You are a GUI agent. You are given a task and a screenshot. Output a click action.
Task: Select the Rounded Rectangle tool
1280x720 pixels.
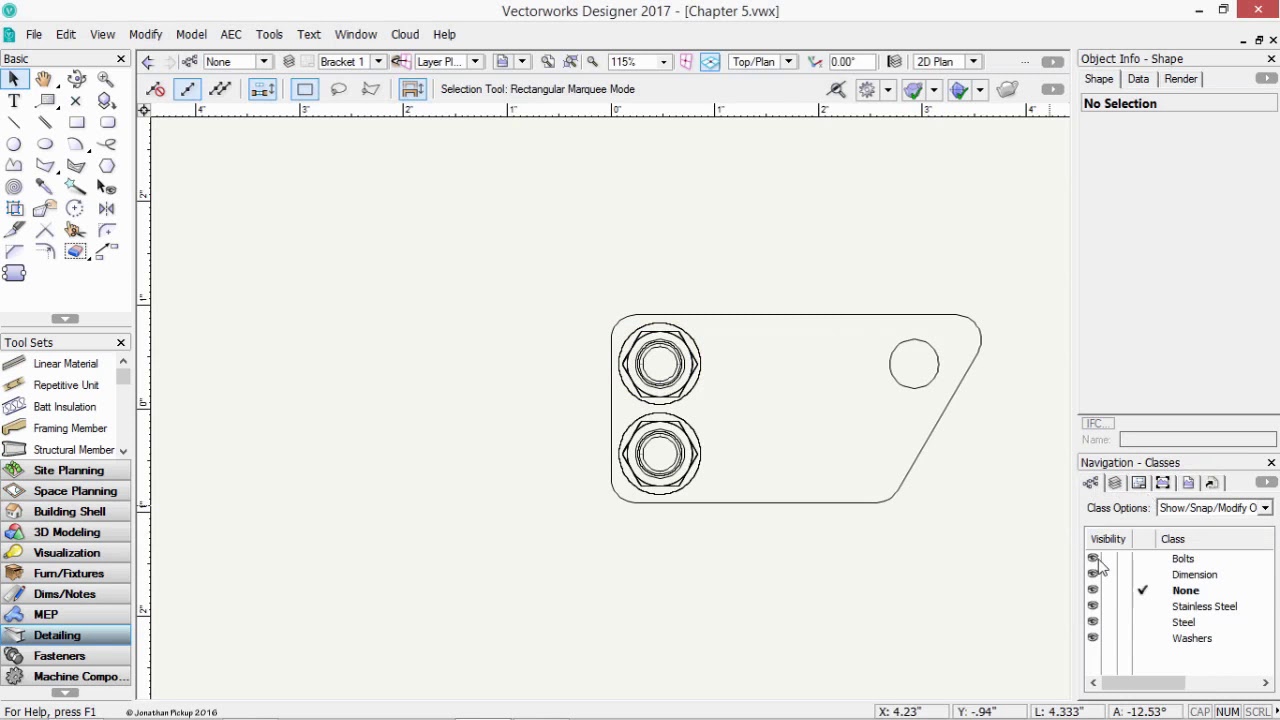(107, 123)
